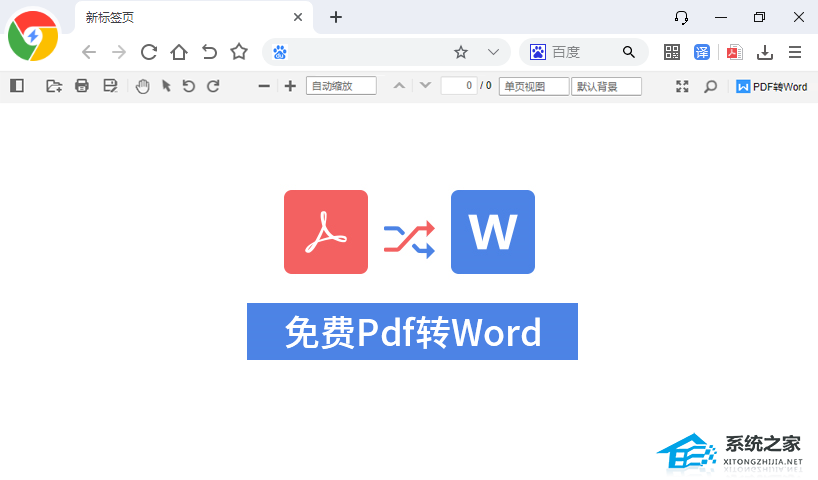This screenshot has width=818, height=480.
Task: Click the print icon
Action: point(82,86)
